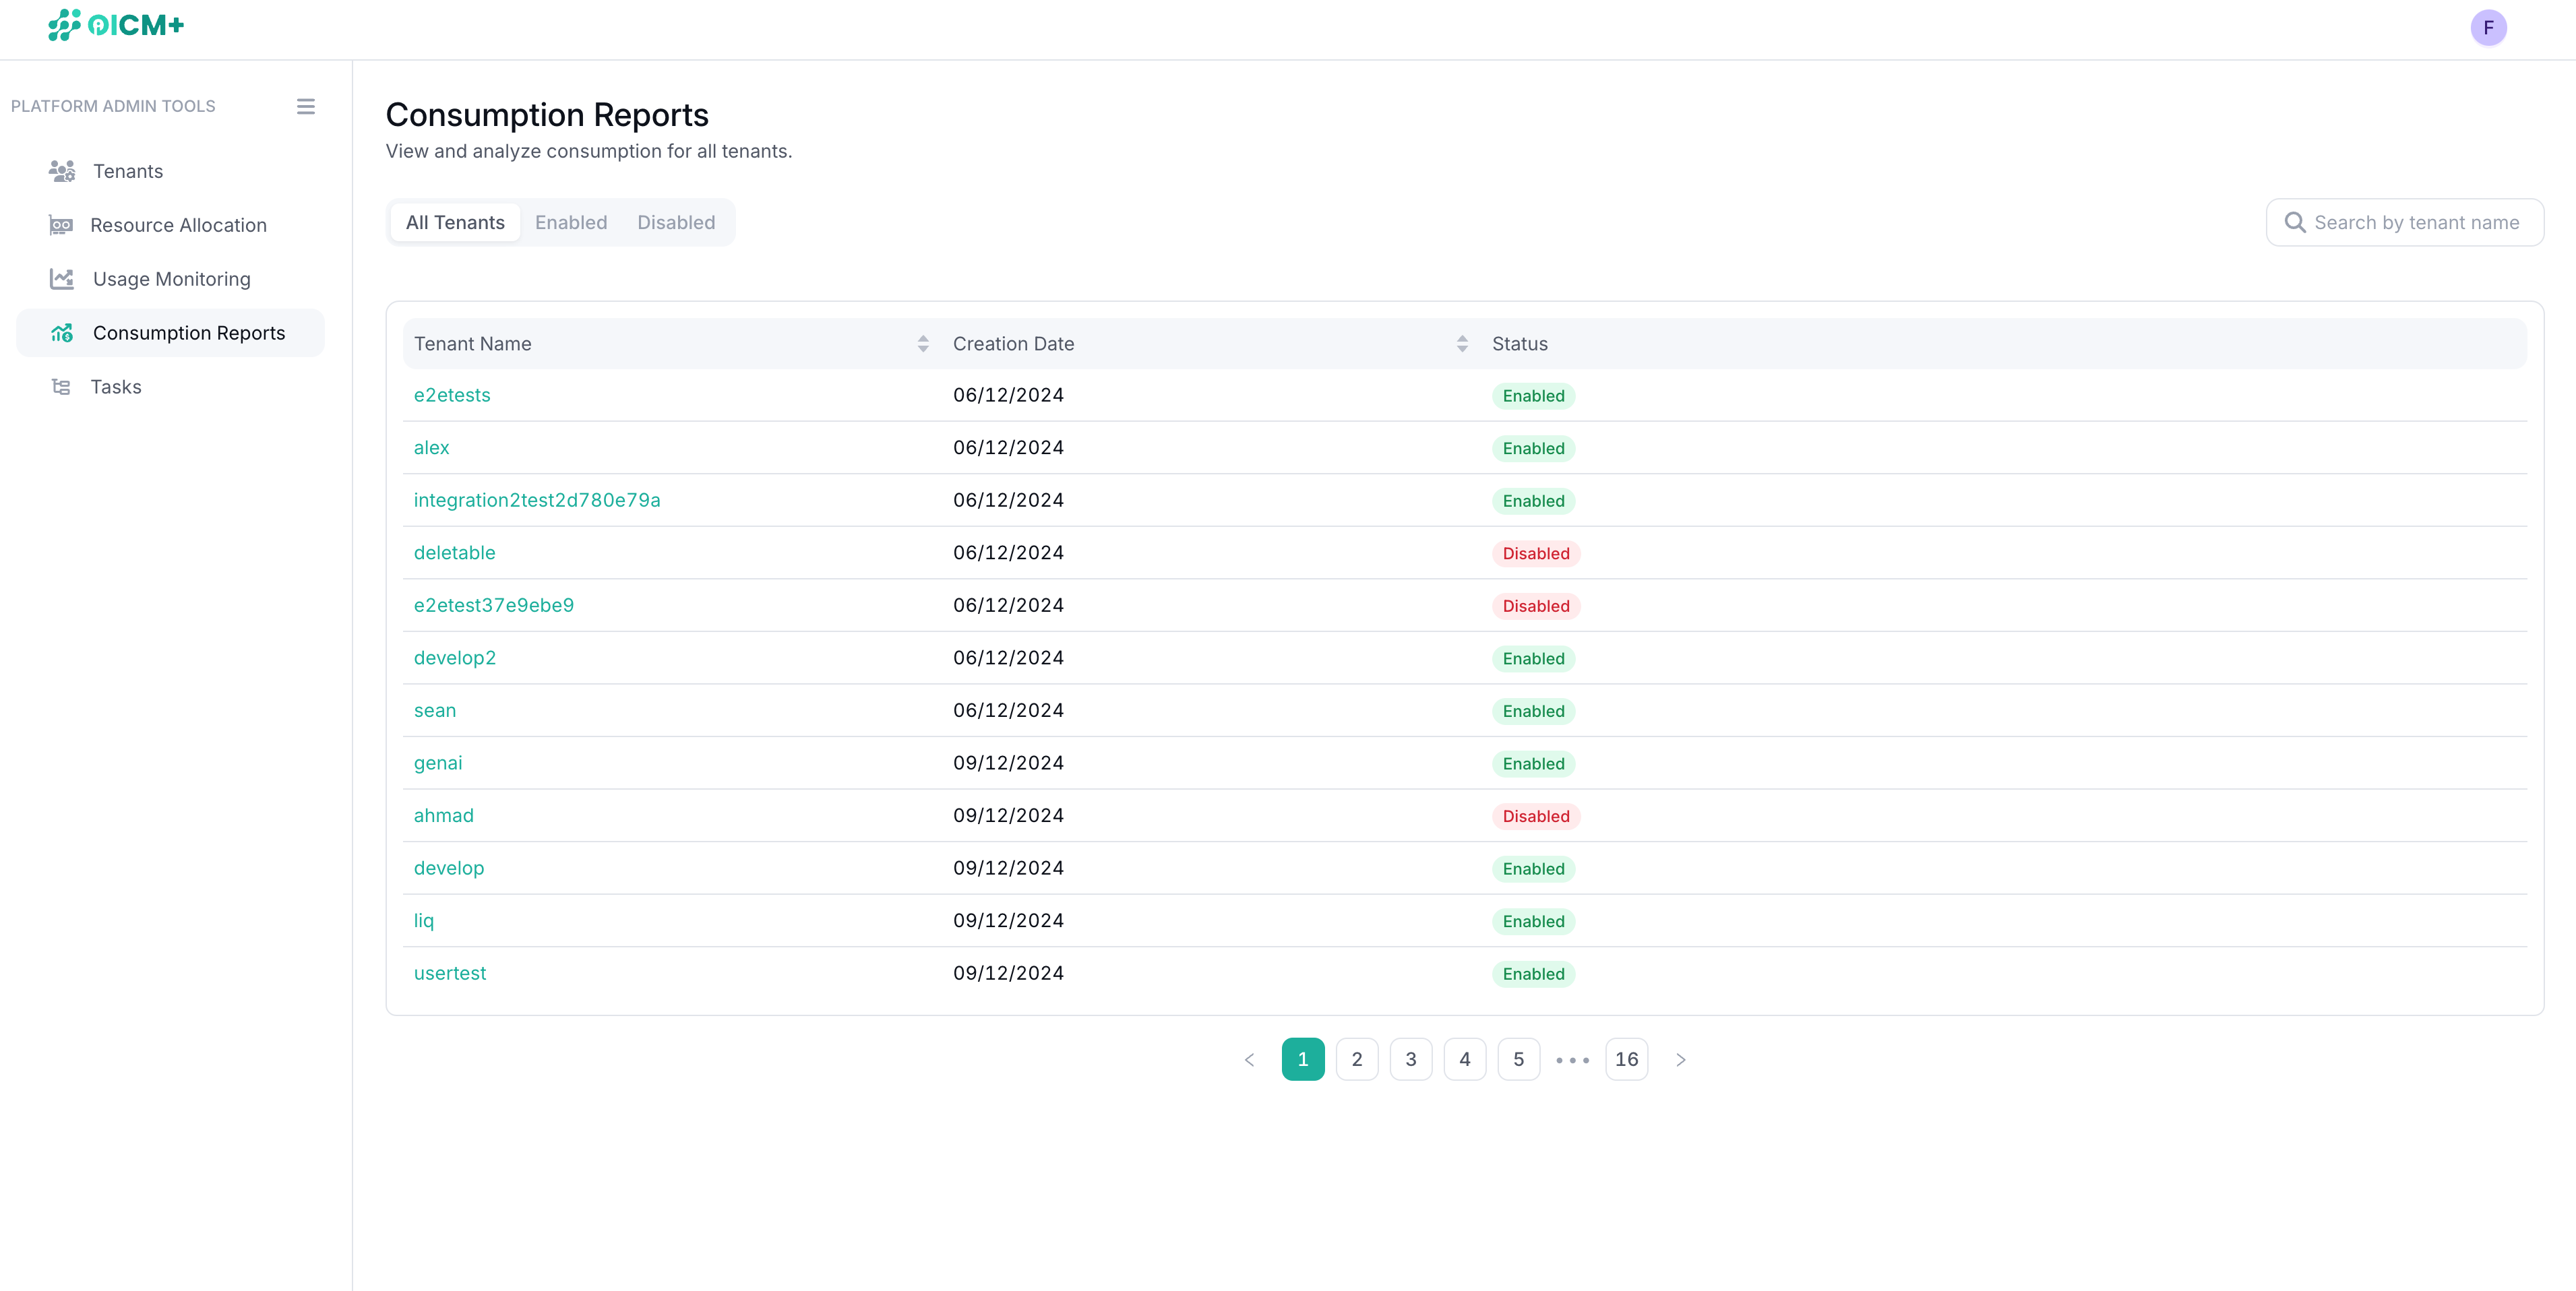This screenshot has height=1291, width=2576.
Task: Click the Consumption Reports sidebar icon
Action: [61, 332]
